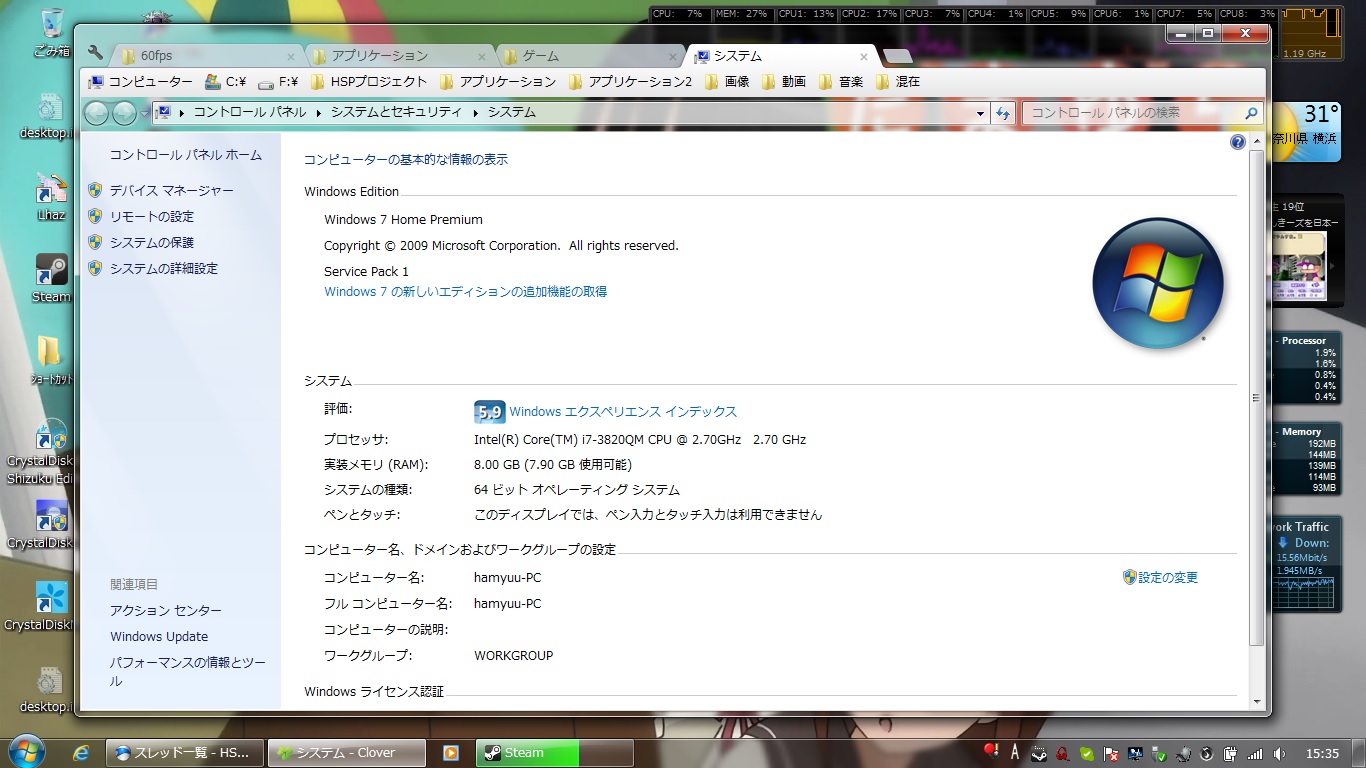Image resolution: width=1366 pixels, height=768 pixels.
Task: Open Windows Update from the sidebar
Action: pos(159,636)
